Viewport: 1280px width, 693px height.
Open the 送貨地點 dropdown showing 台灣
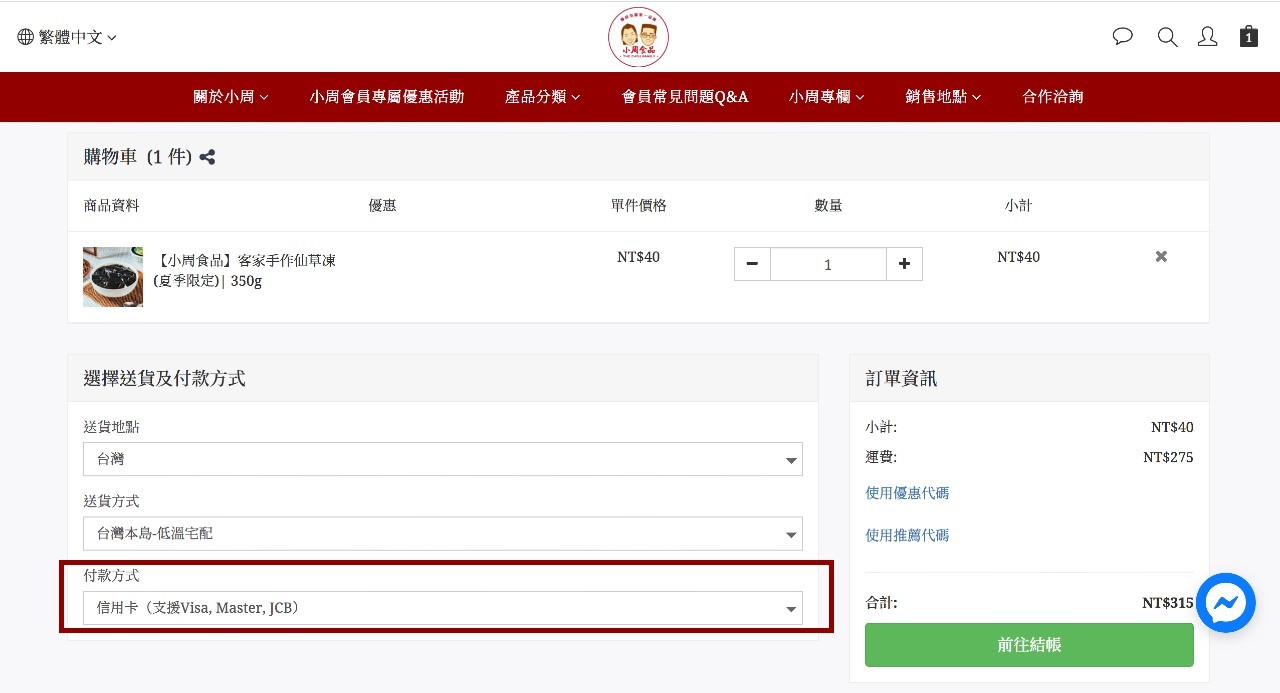443,459
